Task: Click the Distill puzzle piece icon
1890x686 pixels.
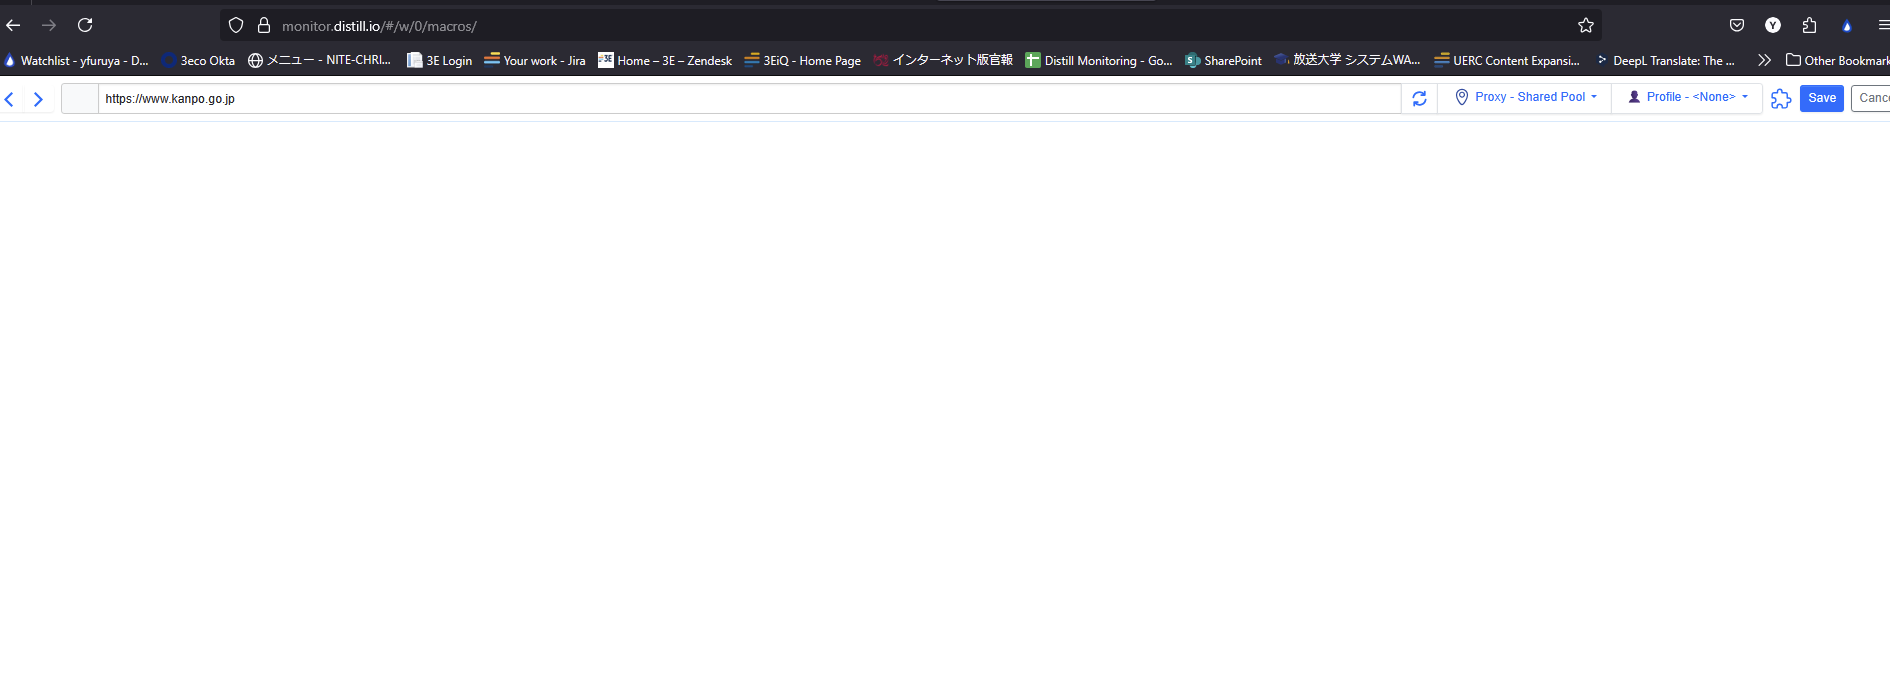Action: pyautogui.click(x=1781, y=98)
